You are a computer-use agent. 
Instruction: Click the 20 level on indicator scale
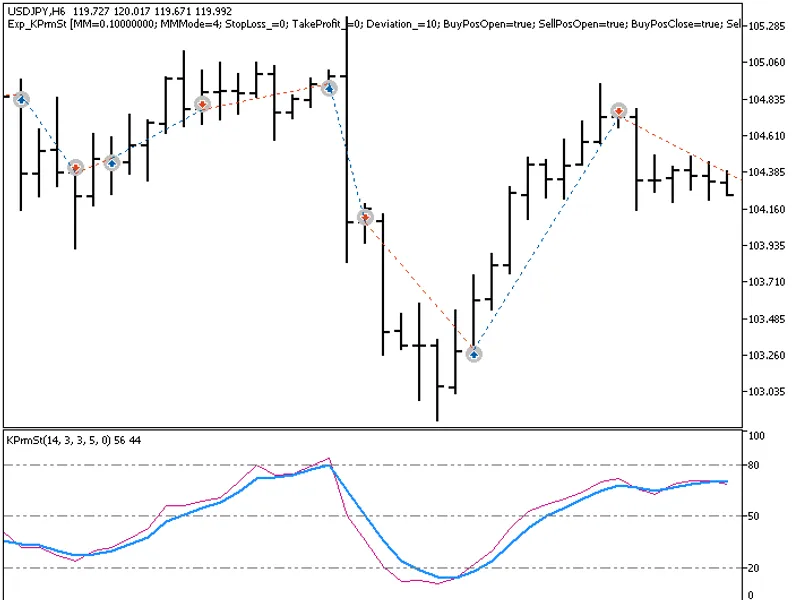754,568
